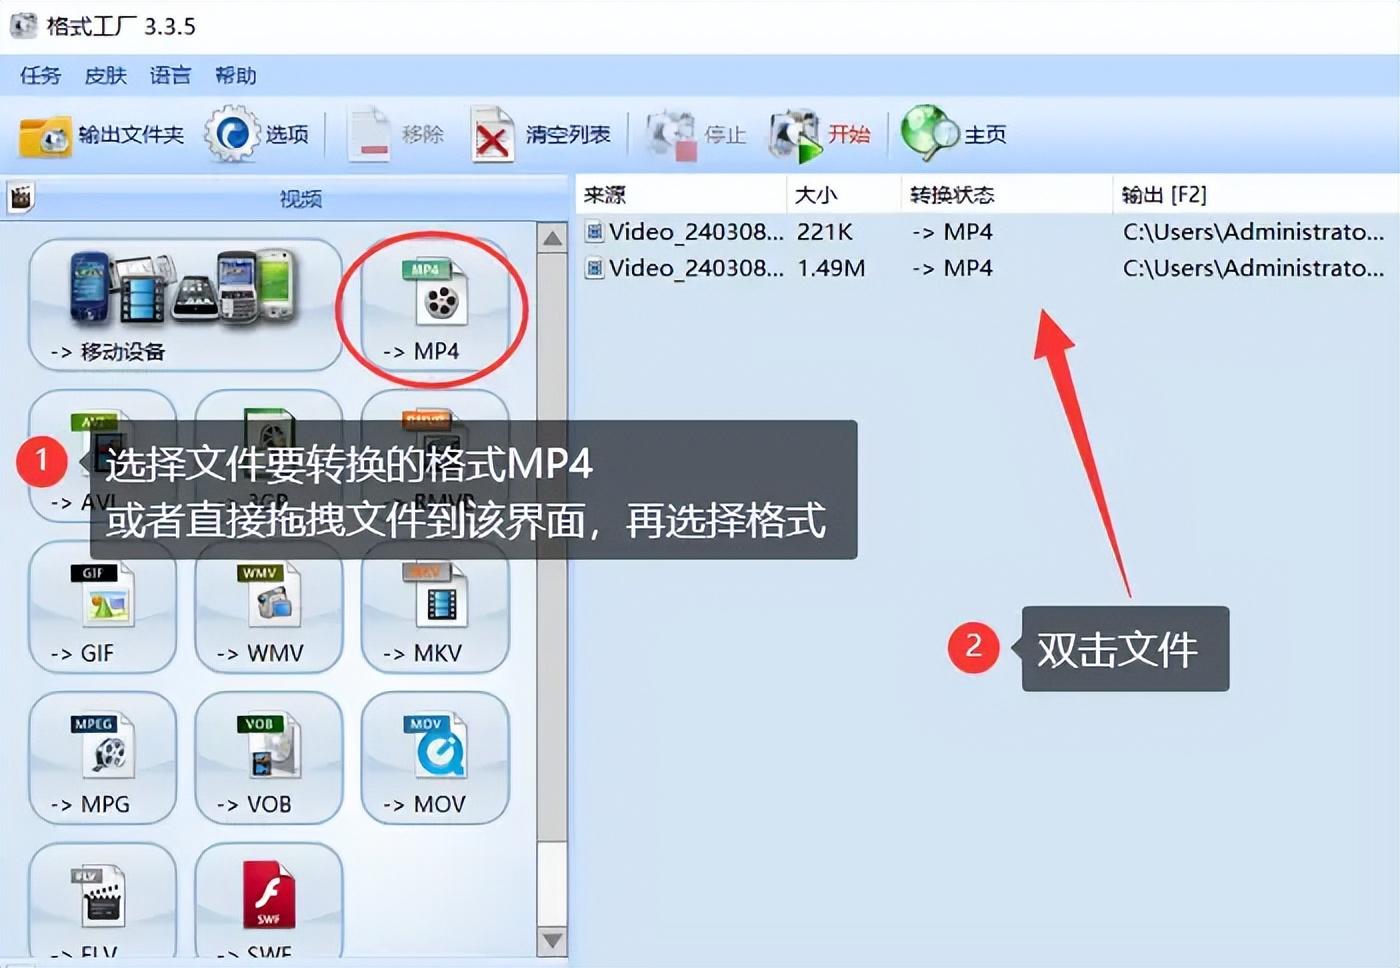1400x968 pixels.
Task: Choose the VOB format icon
Action: [x=266, y=758]
